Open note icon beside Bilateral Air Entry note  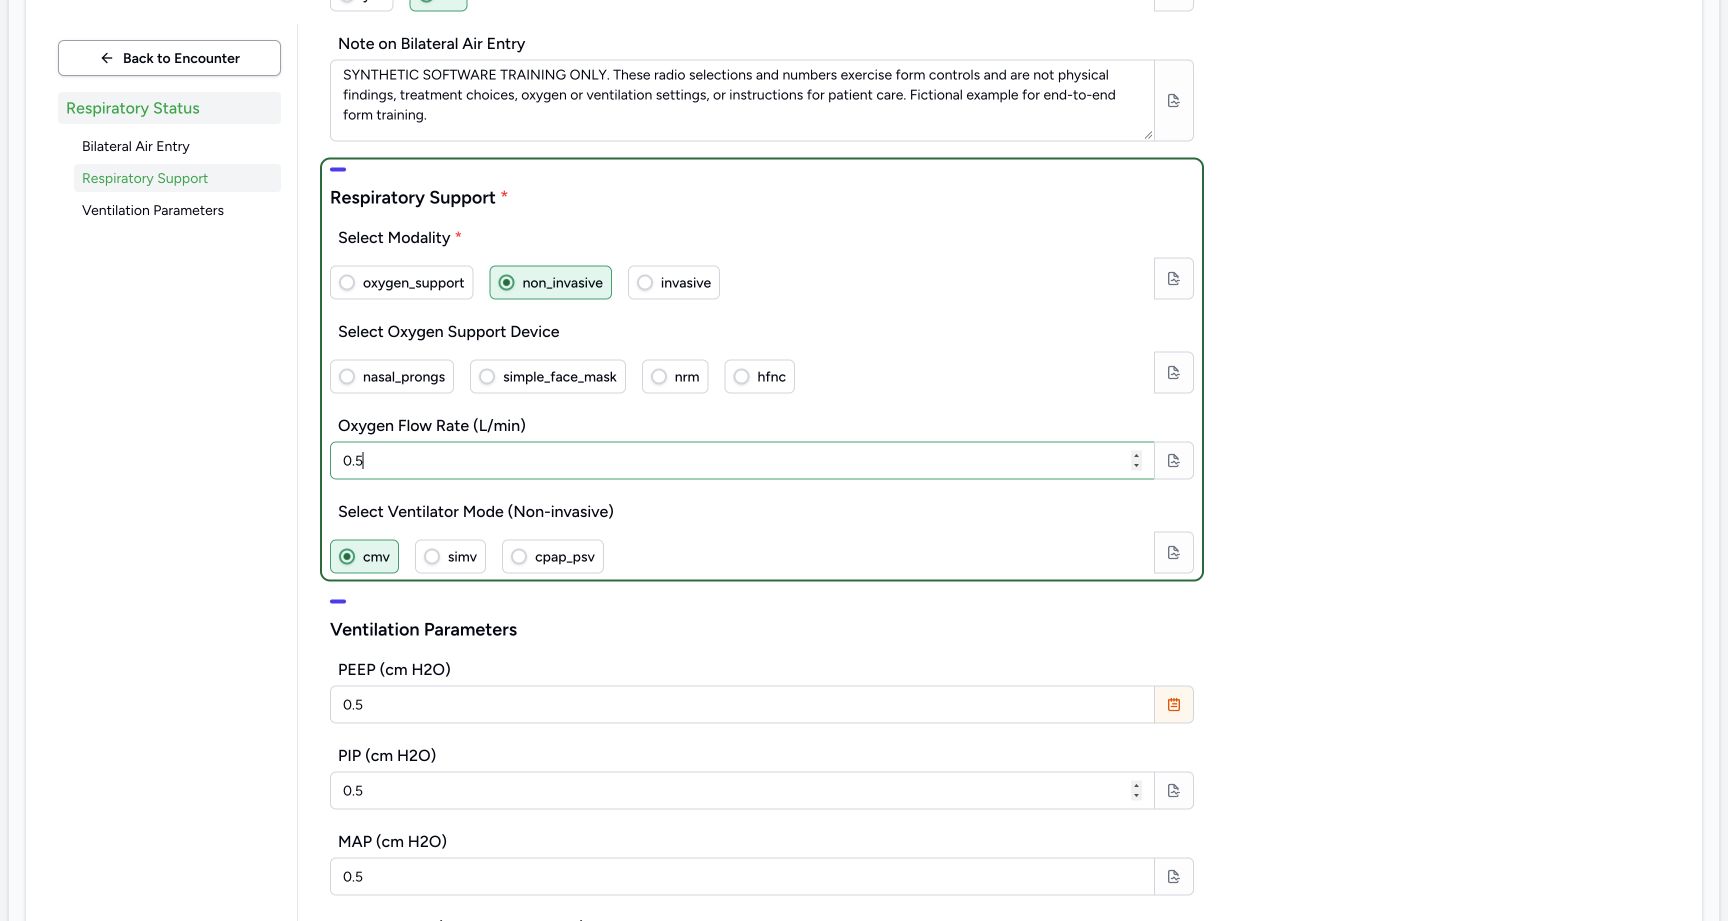coord(1173,101)
